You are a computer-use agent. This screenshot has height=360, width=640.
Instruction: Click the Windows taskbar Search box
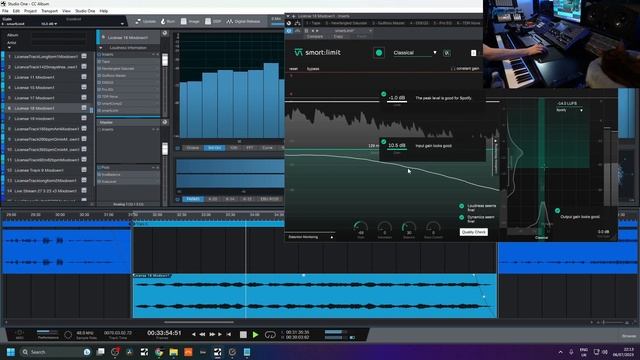(55, 352)
